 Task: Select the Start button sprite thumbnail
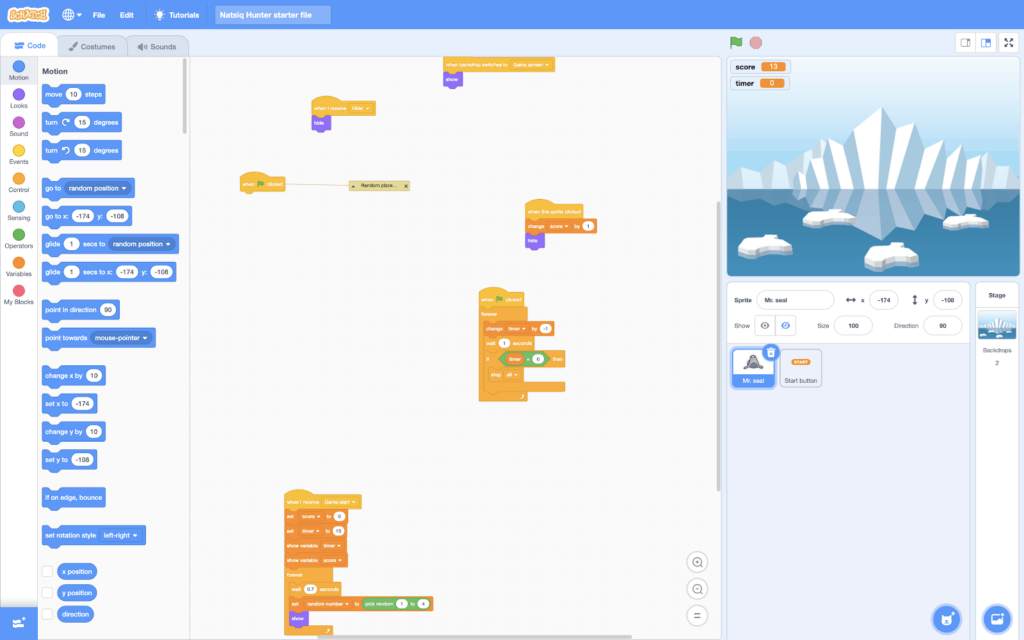pos(801,368)
